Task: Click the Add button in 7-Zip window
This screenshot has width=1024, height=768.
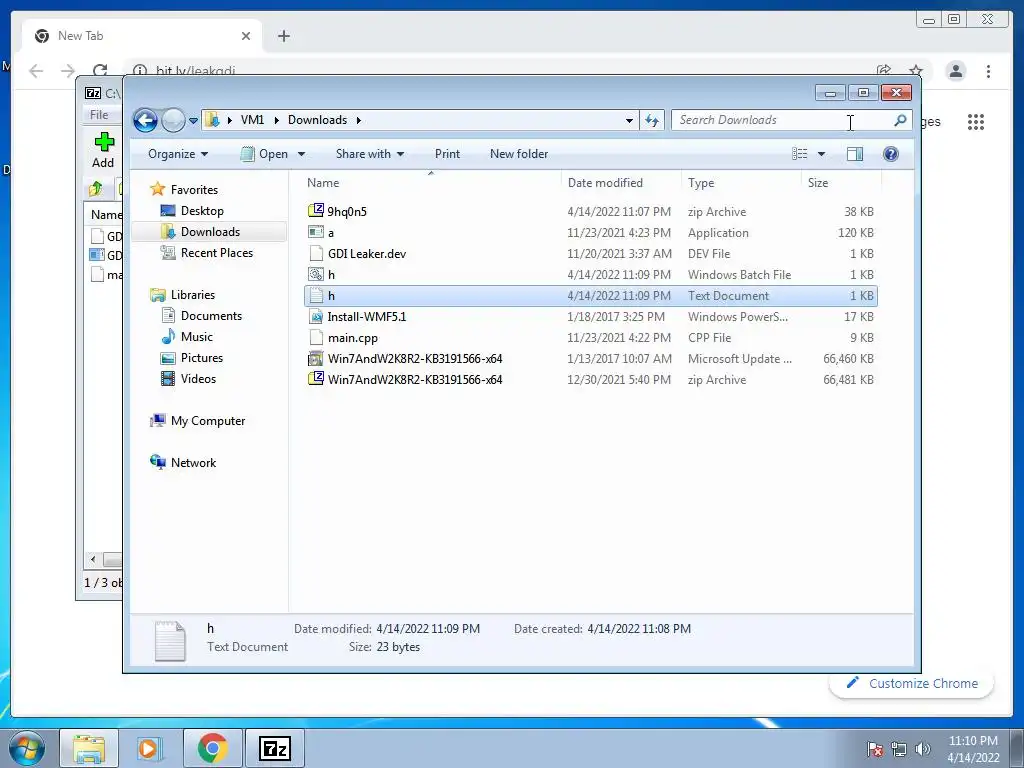Action: 103,150
